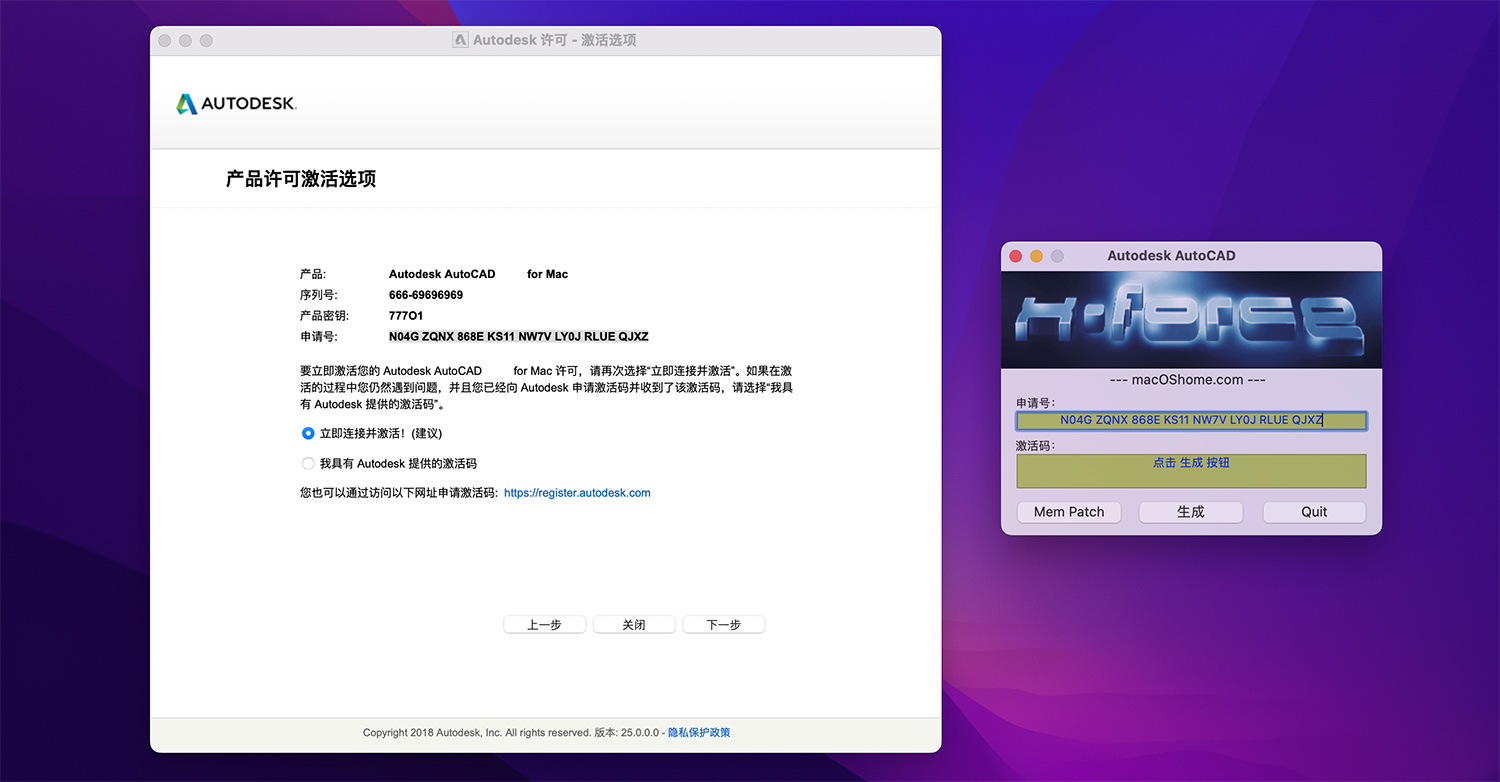Click the 上一步 (Back) button

[x=544, y=625]
